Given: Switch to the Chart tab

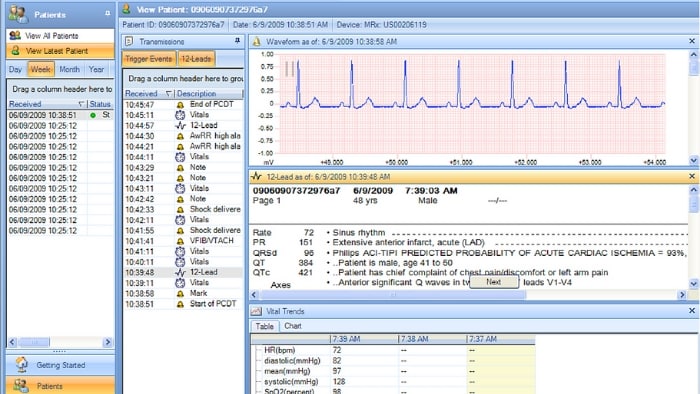Looking at the screenshot, I should pos(293,326).
